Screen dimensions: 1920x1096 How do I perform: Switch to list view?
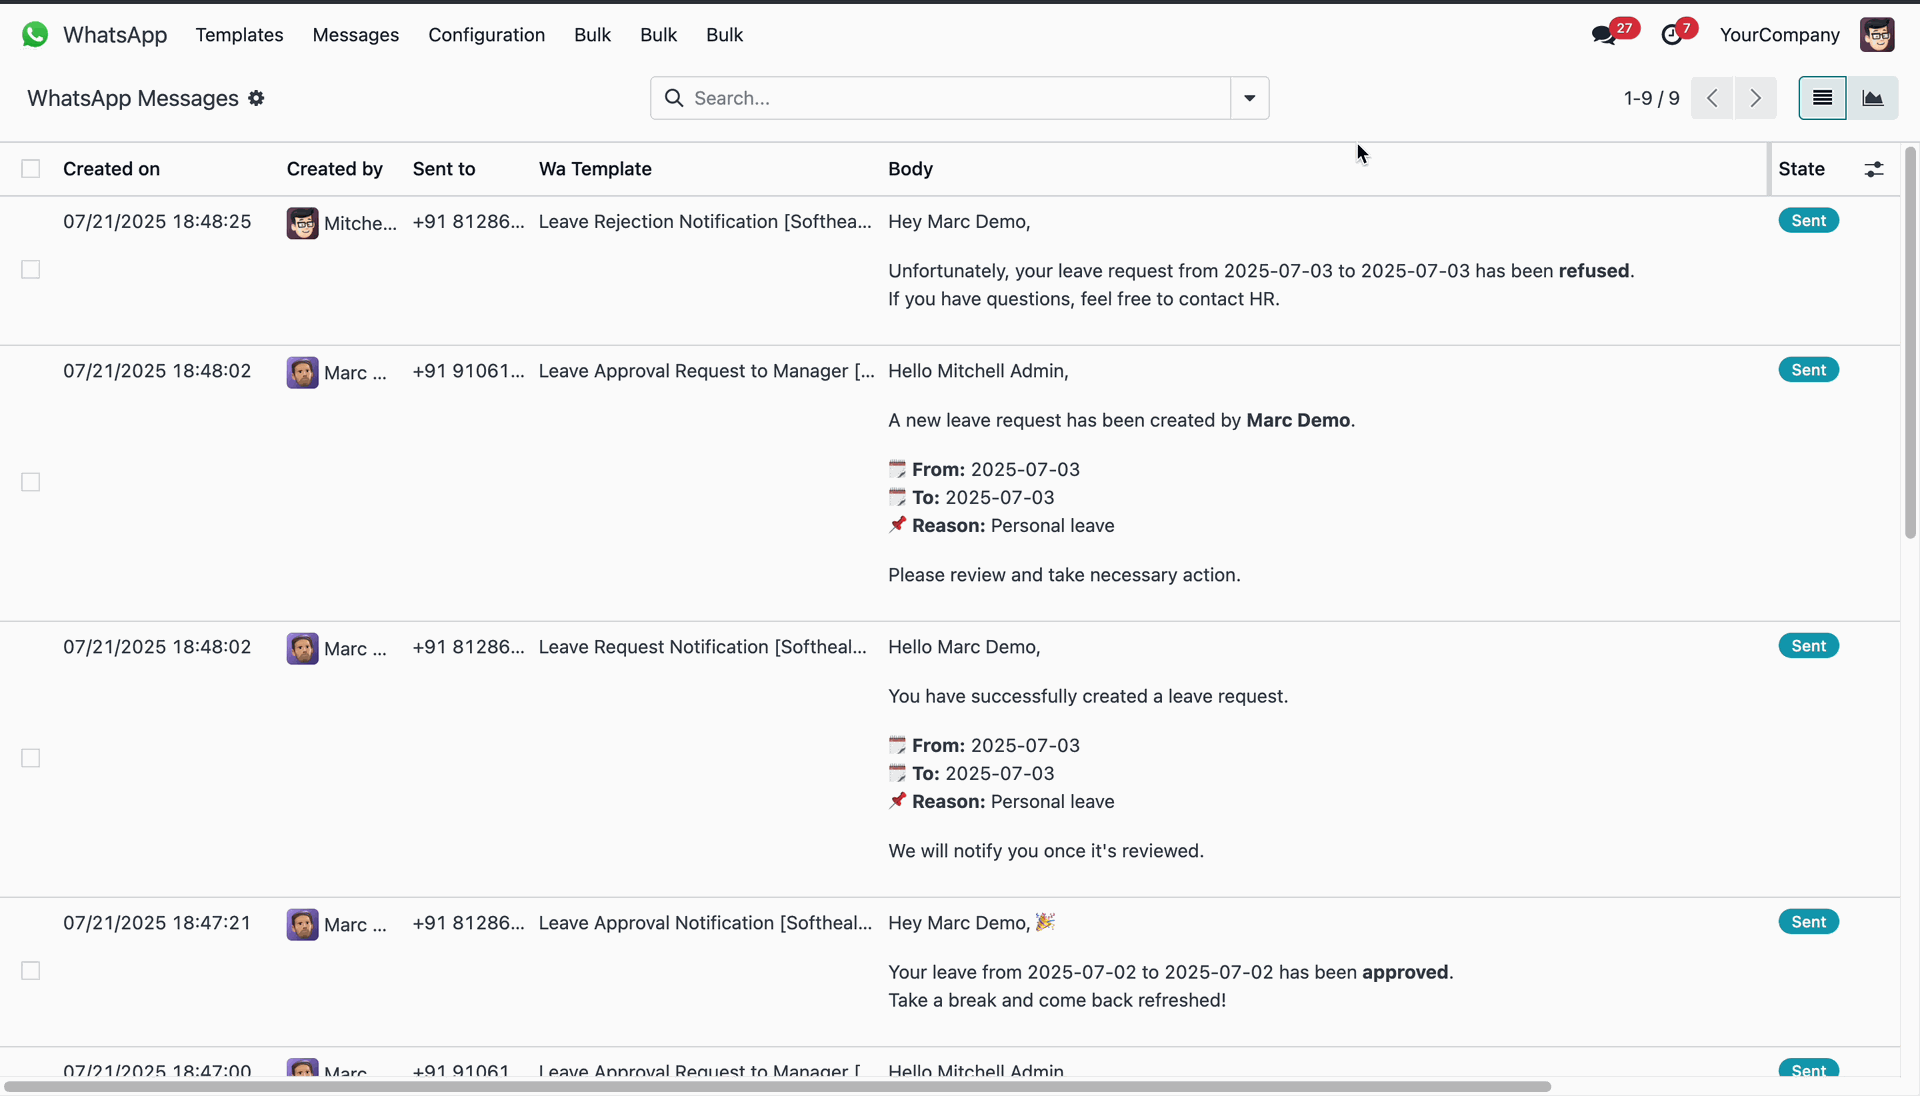(1822, 98)
